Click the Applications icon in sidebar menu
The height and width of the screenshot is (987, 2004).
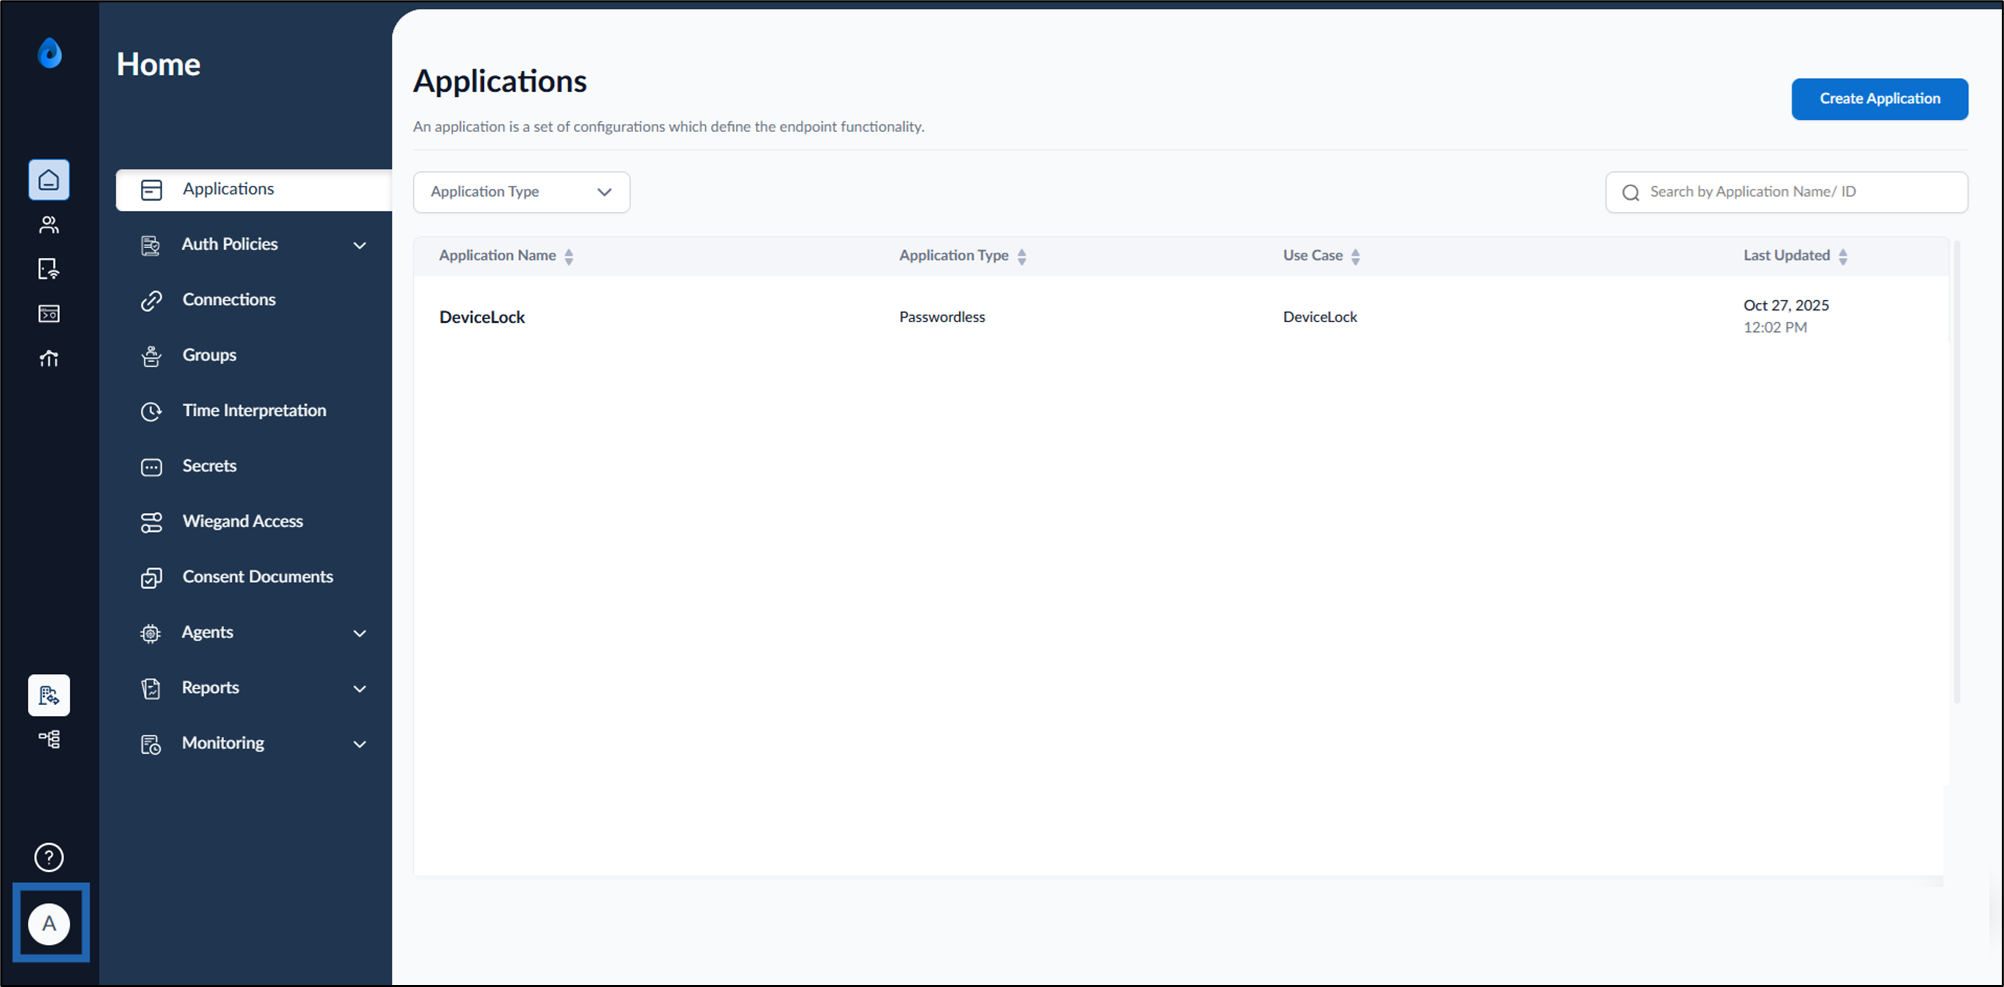point(151,190)
